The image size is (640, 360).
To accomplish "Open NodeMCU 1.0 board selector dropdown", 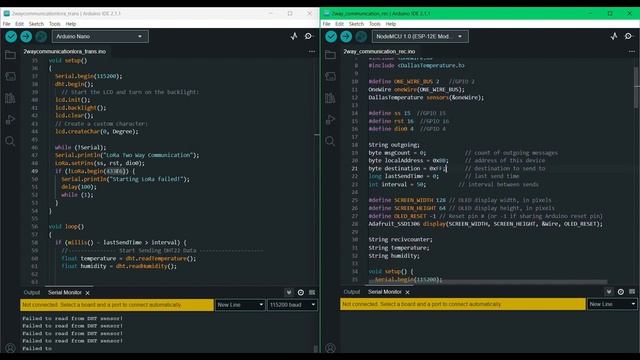I will point(420,36).
